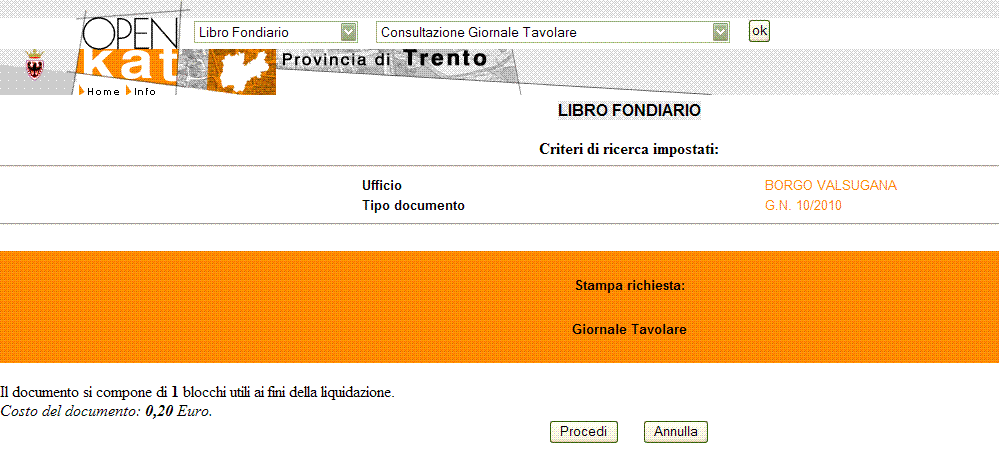Viewport: 999px width, 476px height.
Task: Click the LIBRO FONDIARIO heading
Action: click(x=629, y=111)
